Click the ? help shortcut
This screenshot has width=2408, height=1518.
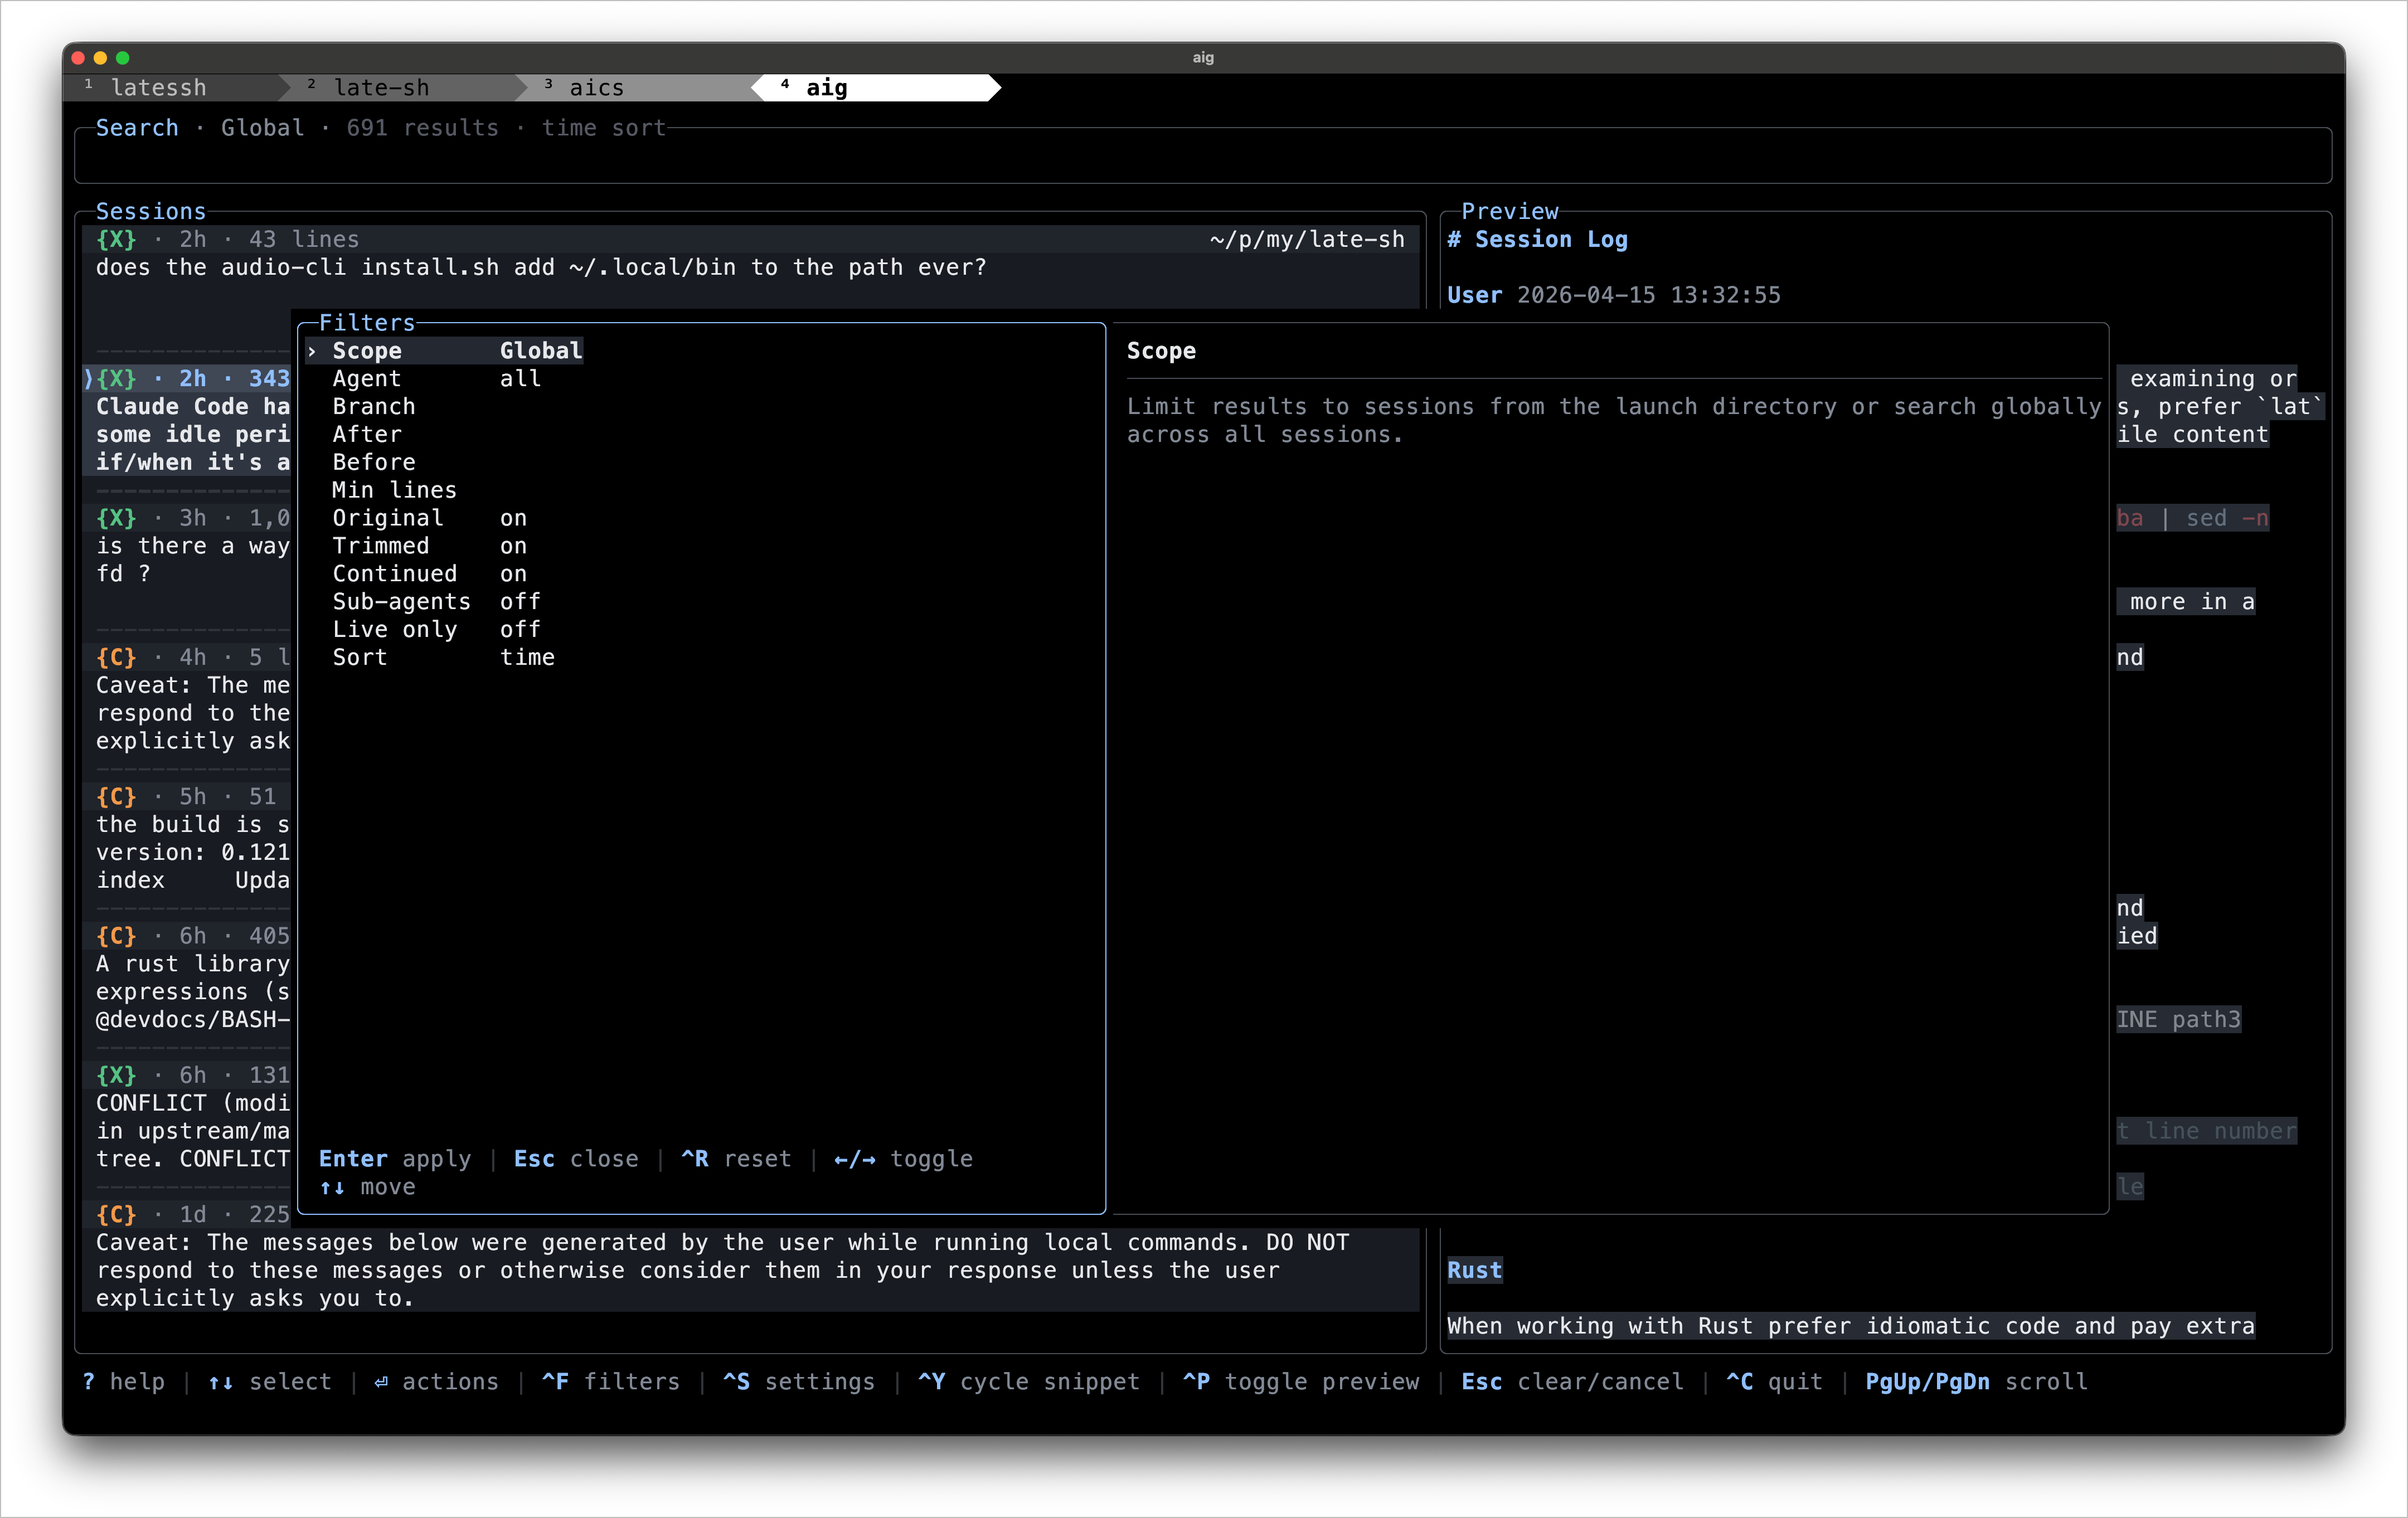(124, 1382)
